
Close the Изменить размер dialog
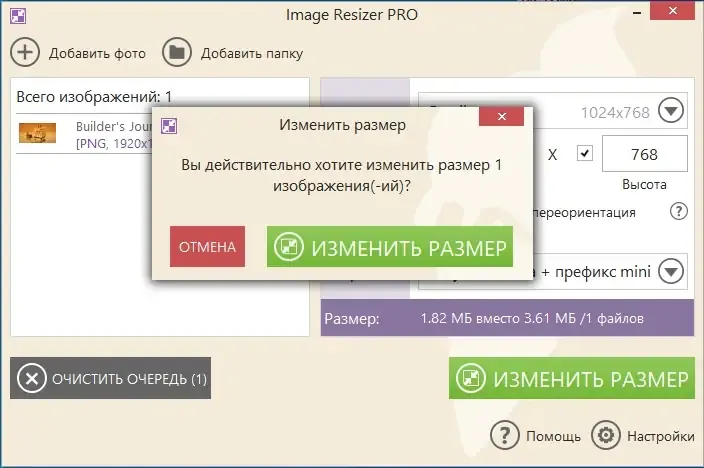click(502, 117)
